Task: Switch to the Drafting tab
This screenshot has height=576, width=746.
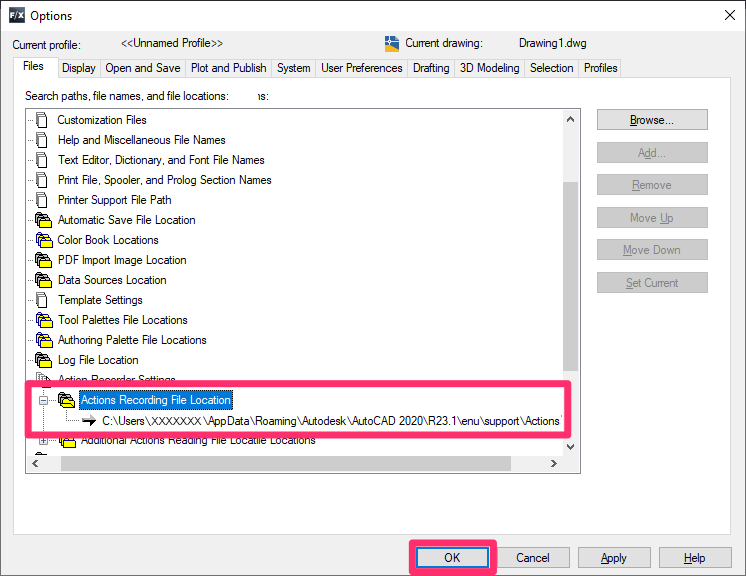Action: pos(431,68)
